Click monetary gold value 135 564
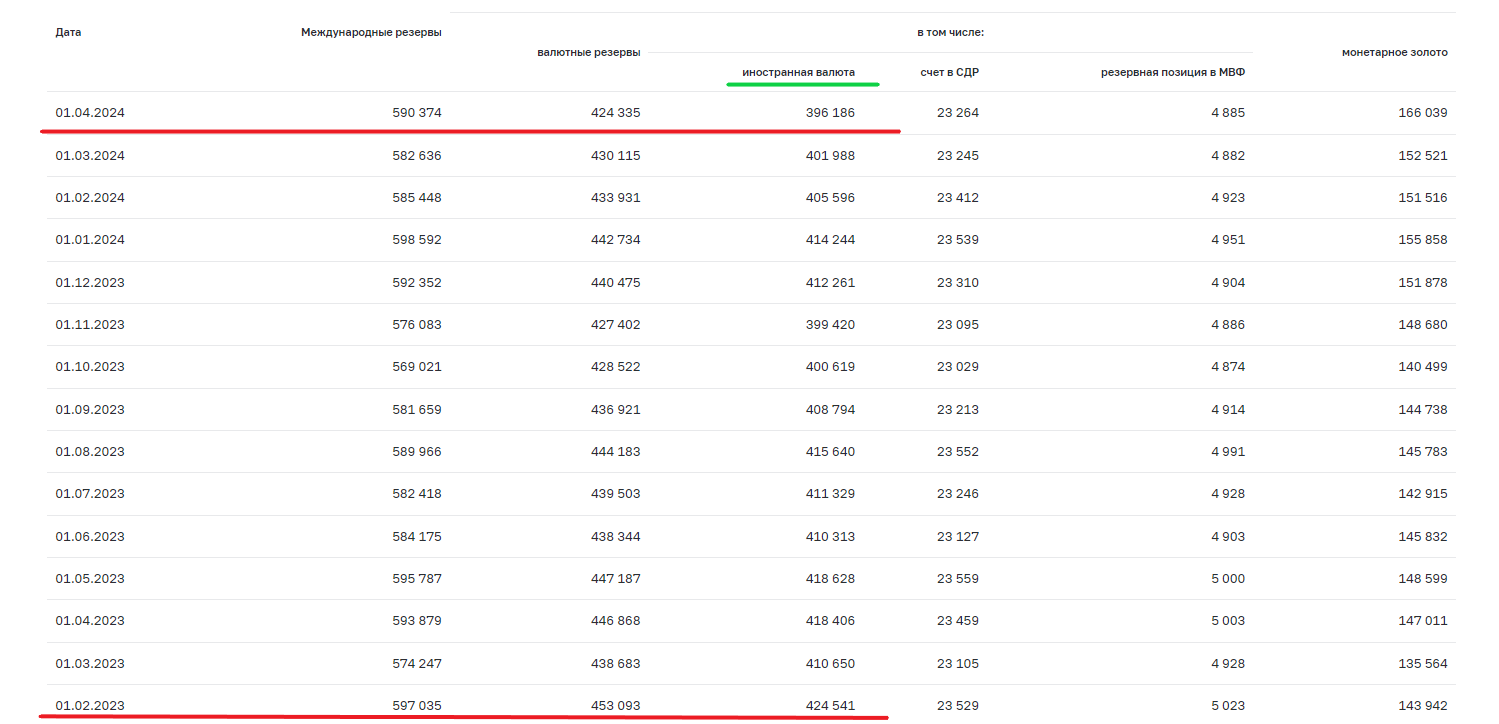The width and height of the screenshot is (1499, 724). (x=1422, y=664)
